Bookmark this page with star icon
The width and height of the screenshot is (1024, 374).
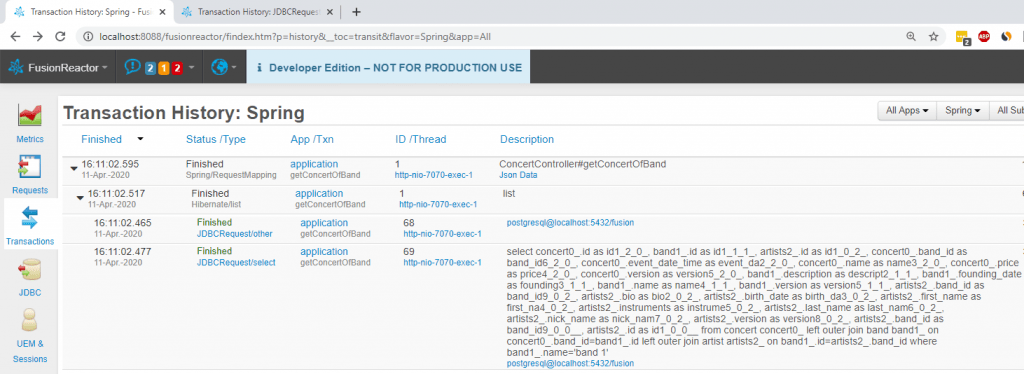pyautogui.click(x=934, y=37)
